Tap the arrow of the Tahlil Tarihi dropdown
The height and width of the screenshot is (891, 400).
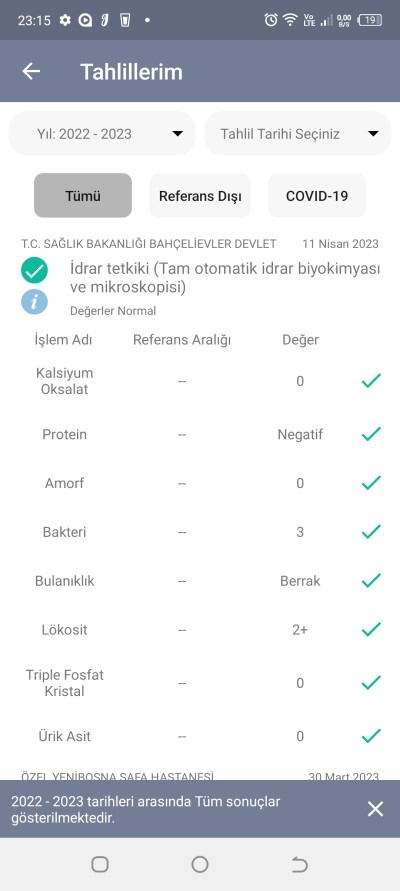point(373,134)
